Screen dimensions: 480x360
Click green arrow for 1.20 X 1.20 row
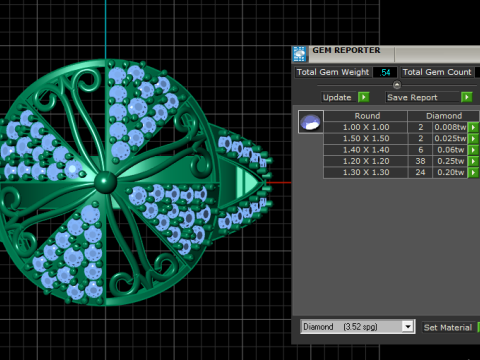click(473, 161)
